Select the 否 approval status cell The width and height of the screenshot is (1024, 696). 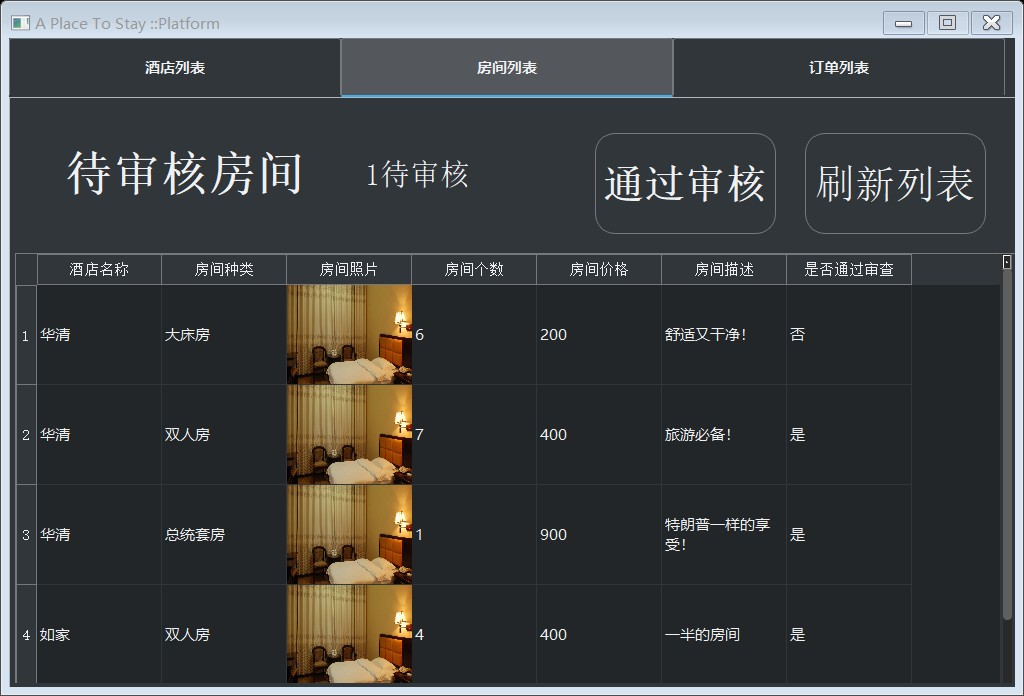849,335
